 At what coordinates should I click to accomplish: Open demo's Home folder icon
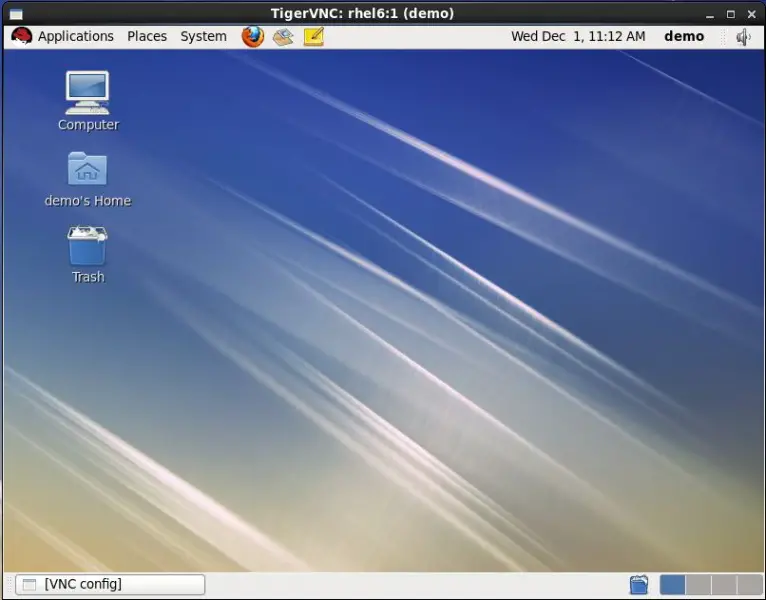click(88, 168)
